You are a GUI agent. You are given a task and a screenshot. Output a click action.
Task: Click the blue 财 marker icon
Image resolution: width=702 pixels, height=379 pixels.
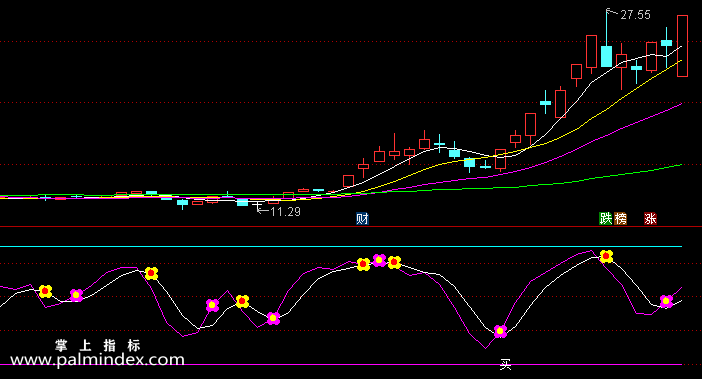[362, 219]
